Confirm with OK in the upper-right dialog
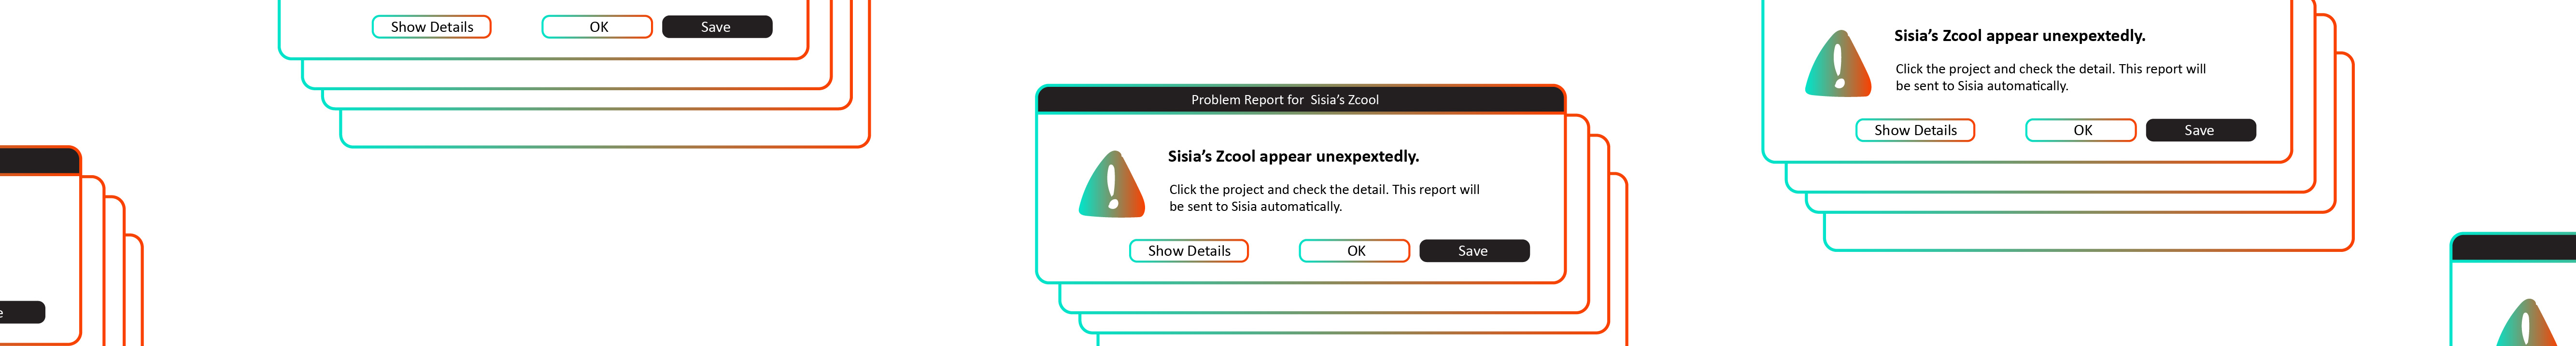 pos(2081,130)
